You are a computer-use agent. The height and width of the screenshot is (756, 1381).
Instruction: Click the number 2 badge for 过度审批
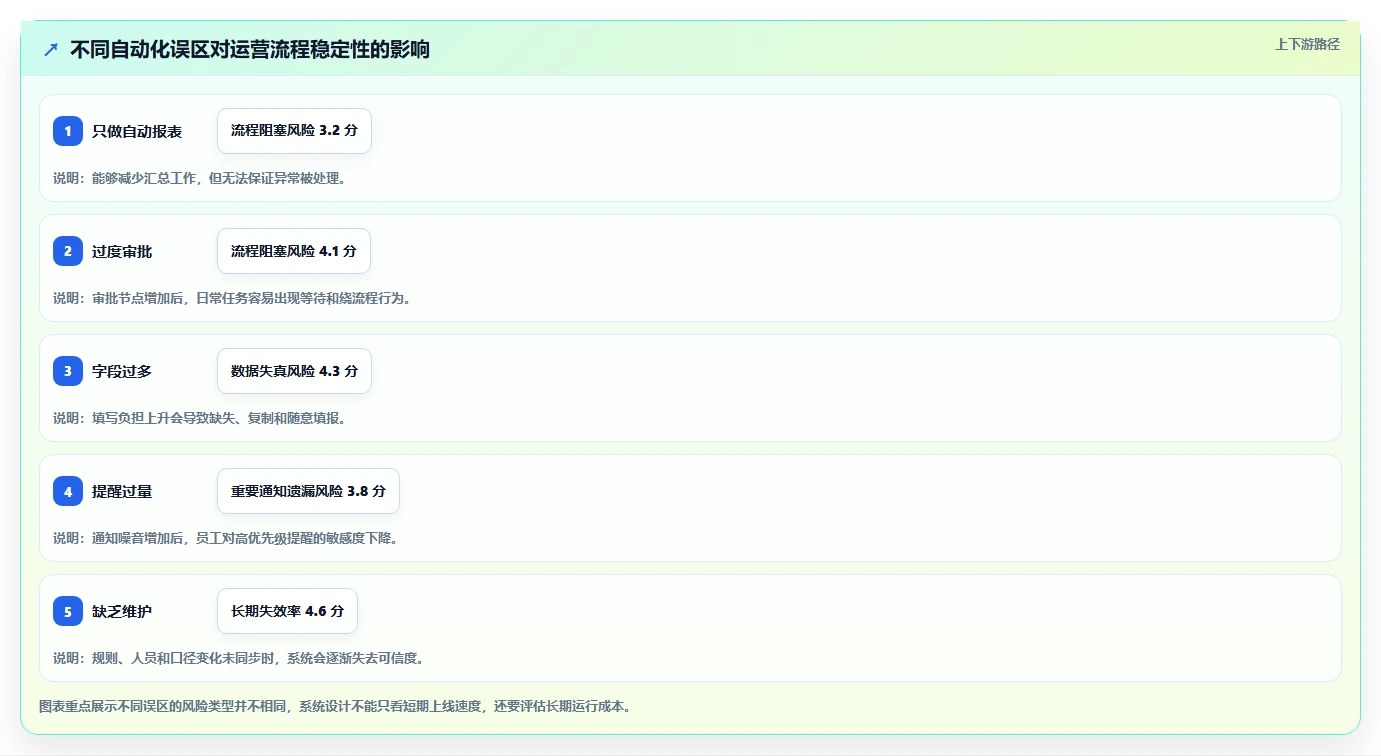click(68, 251)
